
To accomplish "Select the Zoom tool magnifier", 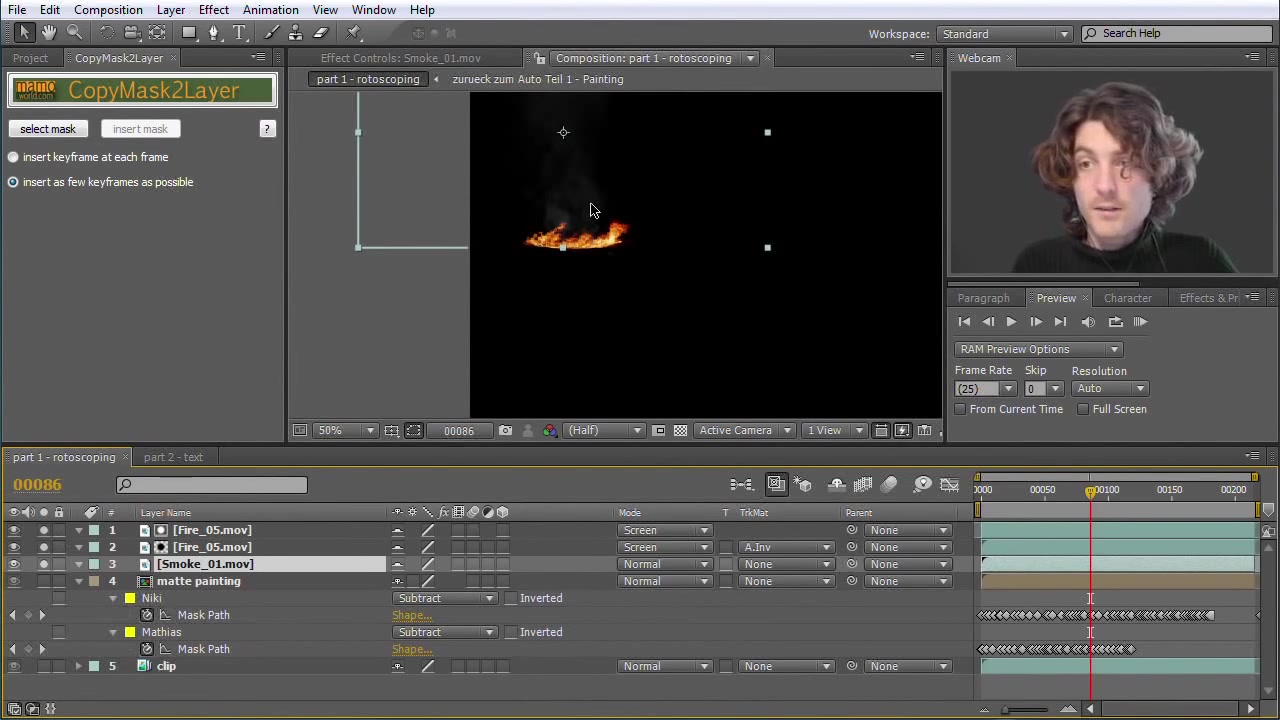I will (x=74, y=33).
